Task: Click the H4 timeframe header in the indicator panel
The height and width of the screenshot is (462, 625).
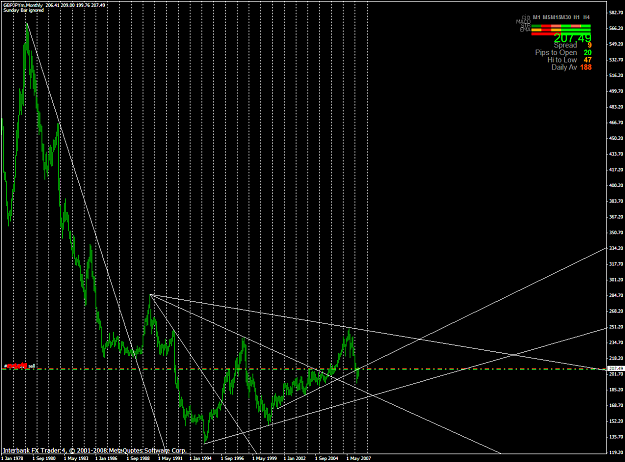Action: pyautogui.click(x=586, y=18)
